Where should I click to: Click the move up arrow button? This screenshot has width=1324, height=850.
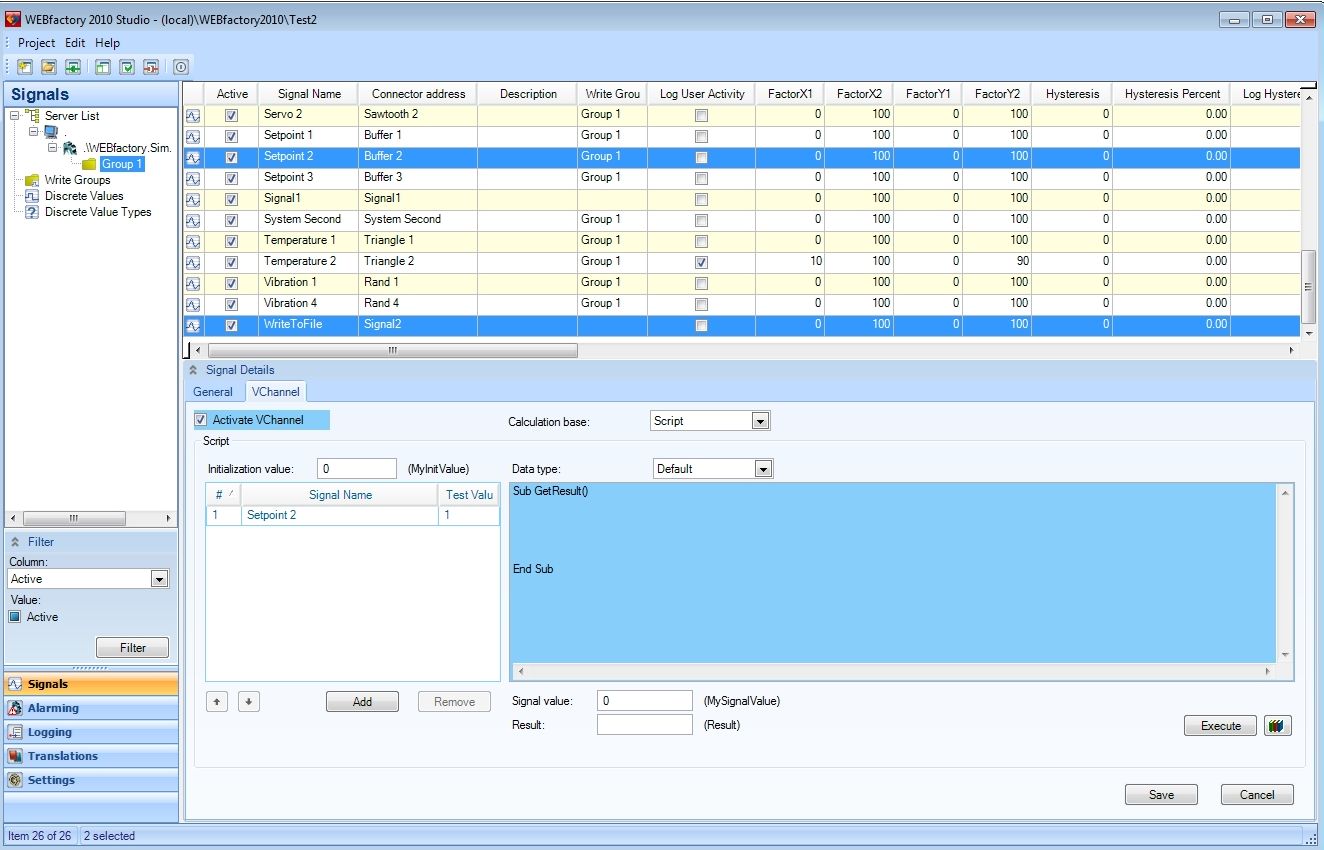point(217,701)
